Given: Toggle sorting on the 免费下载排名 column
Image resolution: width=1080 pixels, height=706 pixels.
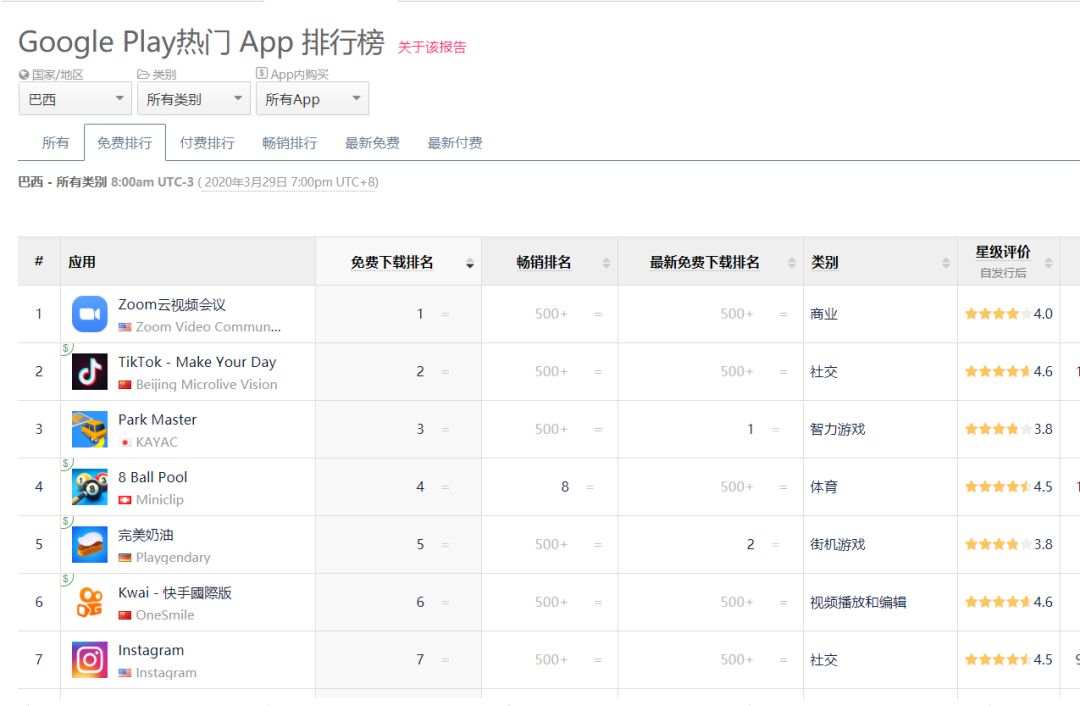Looking at the screenshot, I should point(469,262).
